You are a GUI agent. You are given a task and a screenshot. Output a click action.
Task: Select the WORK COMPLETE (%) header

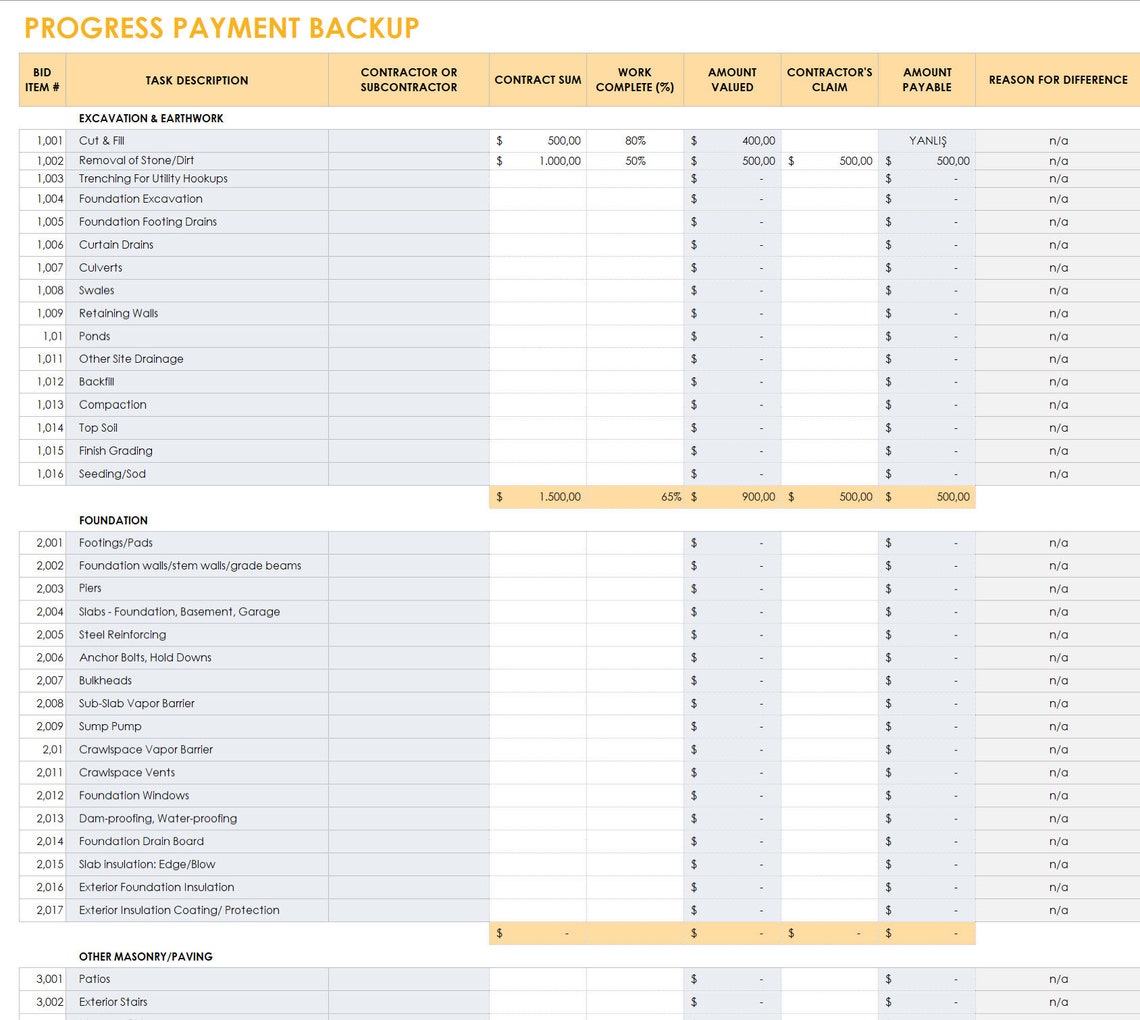pos(634,80)
